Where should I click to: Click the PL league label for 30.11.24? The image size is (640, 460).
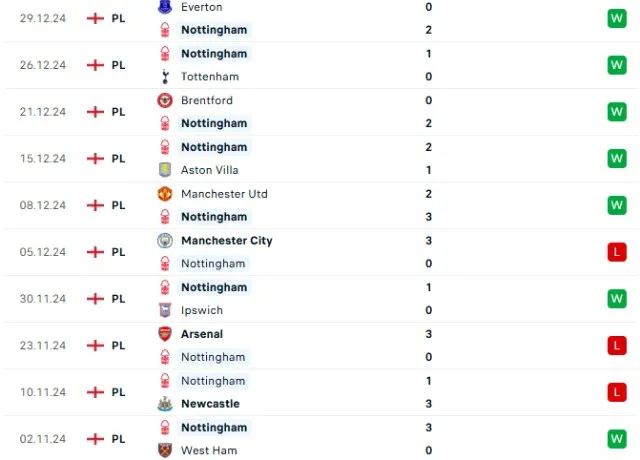tap(118, 298)
